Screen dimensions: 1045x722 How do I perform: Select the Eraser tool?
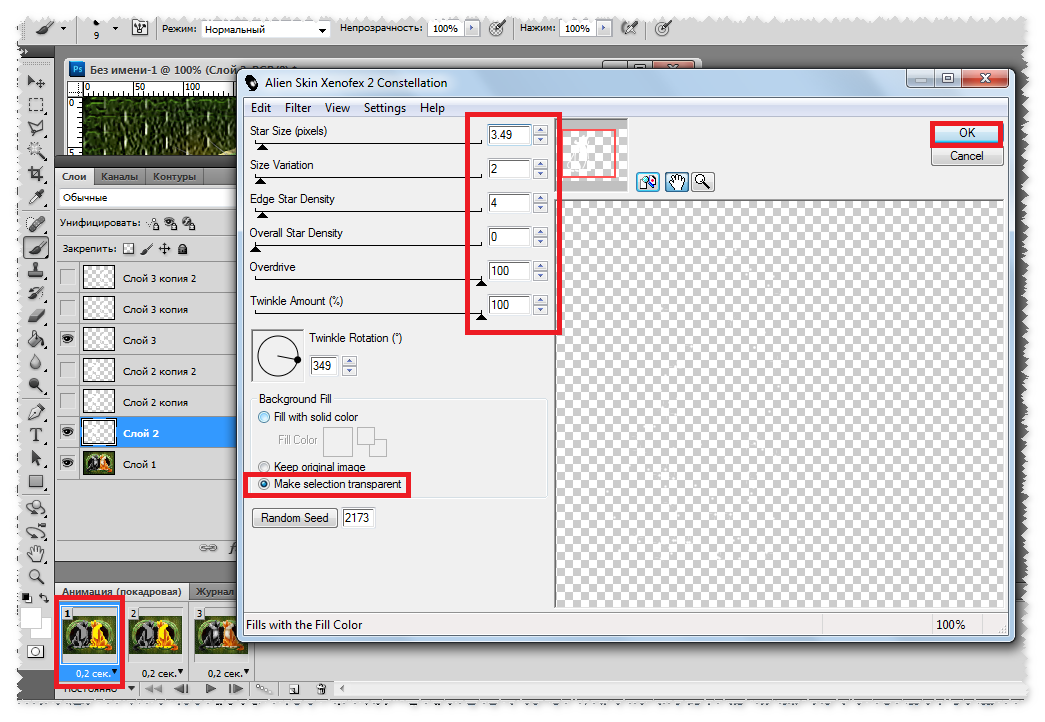pos(36,316)
